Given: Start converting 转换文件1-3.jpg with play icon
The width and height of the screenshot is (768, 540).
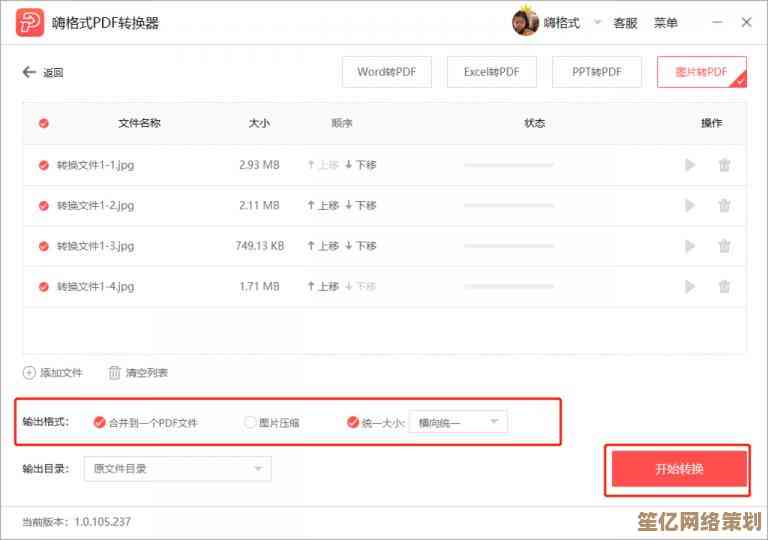Looking at the screenshot, I should point(690,246).
